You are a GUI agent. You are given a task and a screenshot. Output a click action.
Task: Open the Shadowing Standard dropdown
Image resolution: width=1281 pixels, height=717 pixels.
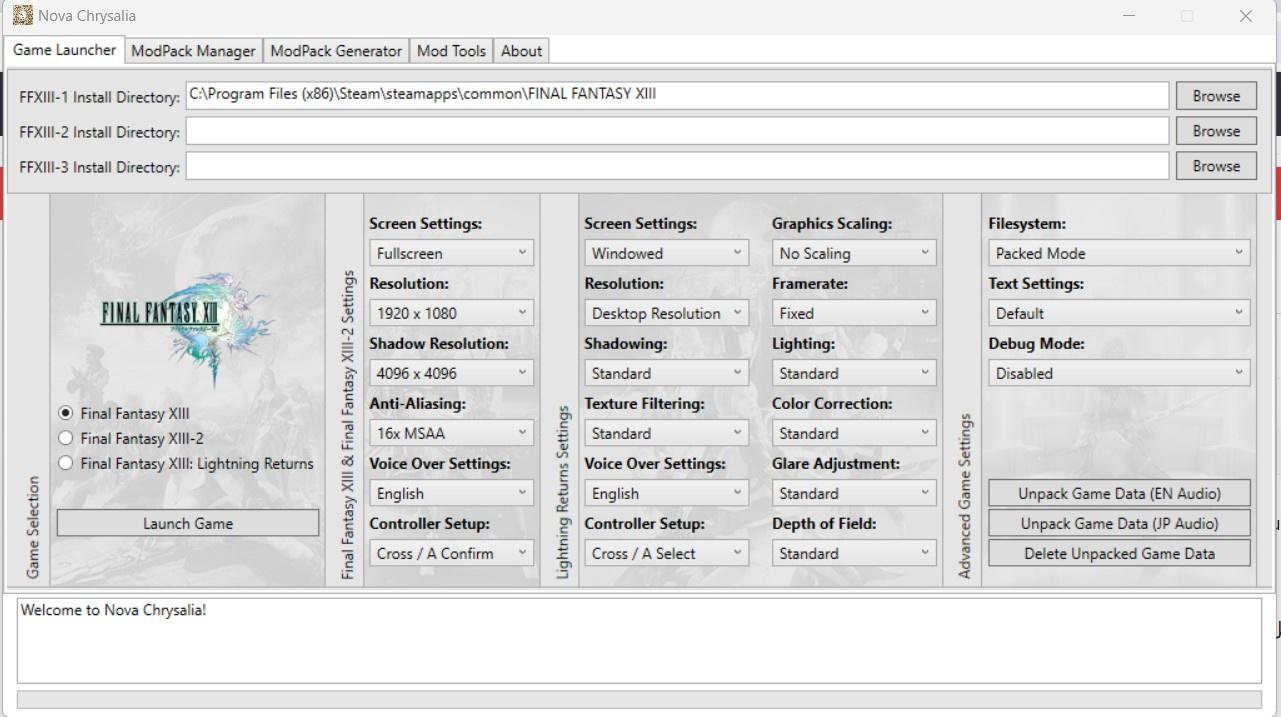(x=666, y=373)
